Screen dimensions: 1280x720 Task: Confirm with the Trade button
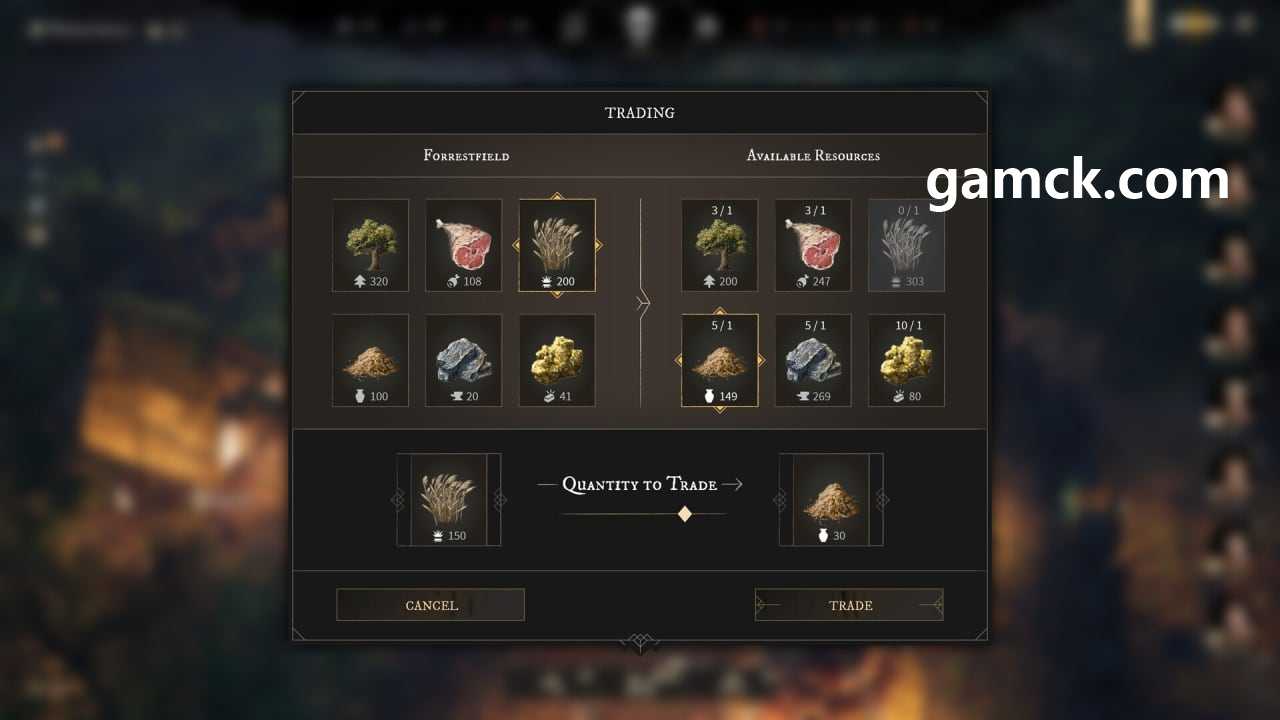coord(849,605)
